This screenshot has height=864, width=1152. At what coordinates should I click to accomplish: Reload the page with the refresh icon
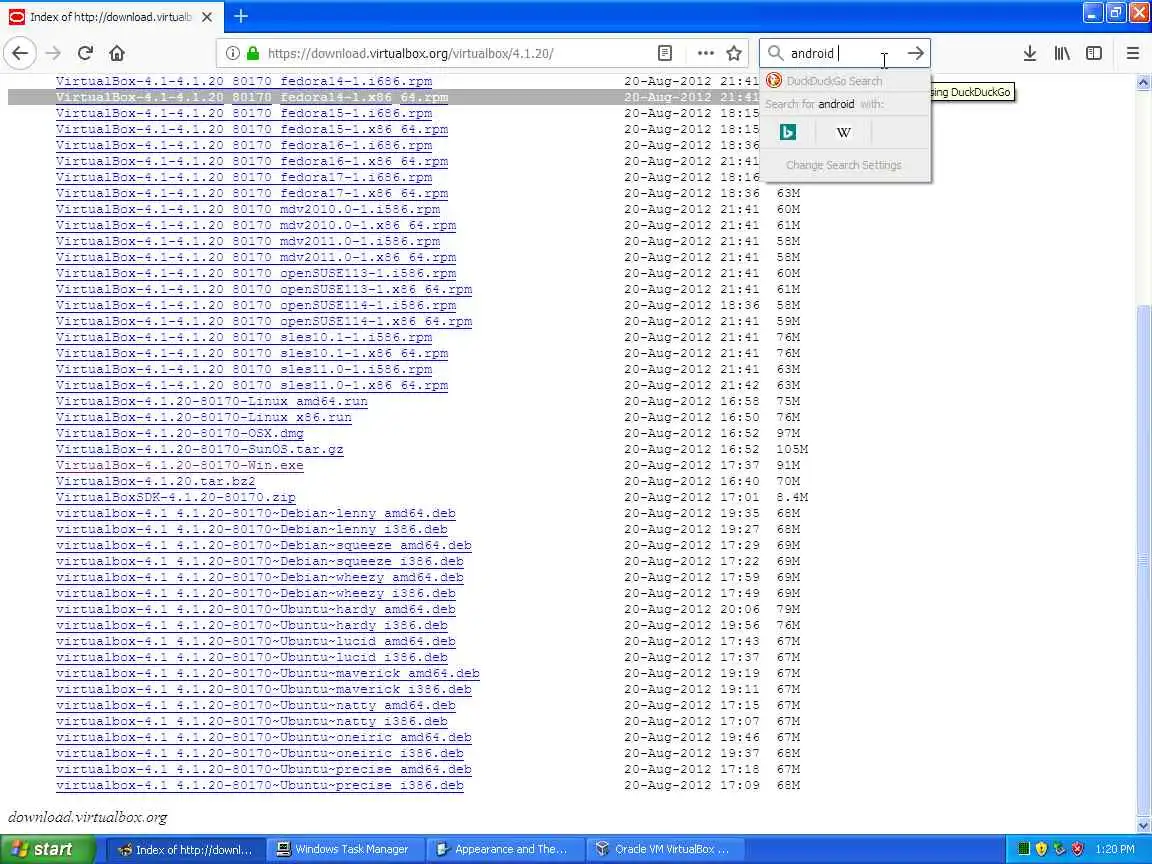pyautogui.click(x=85, y=53)
